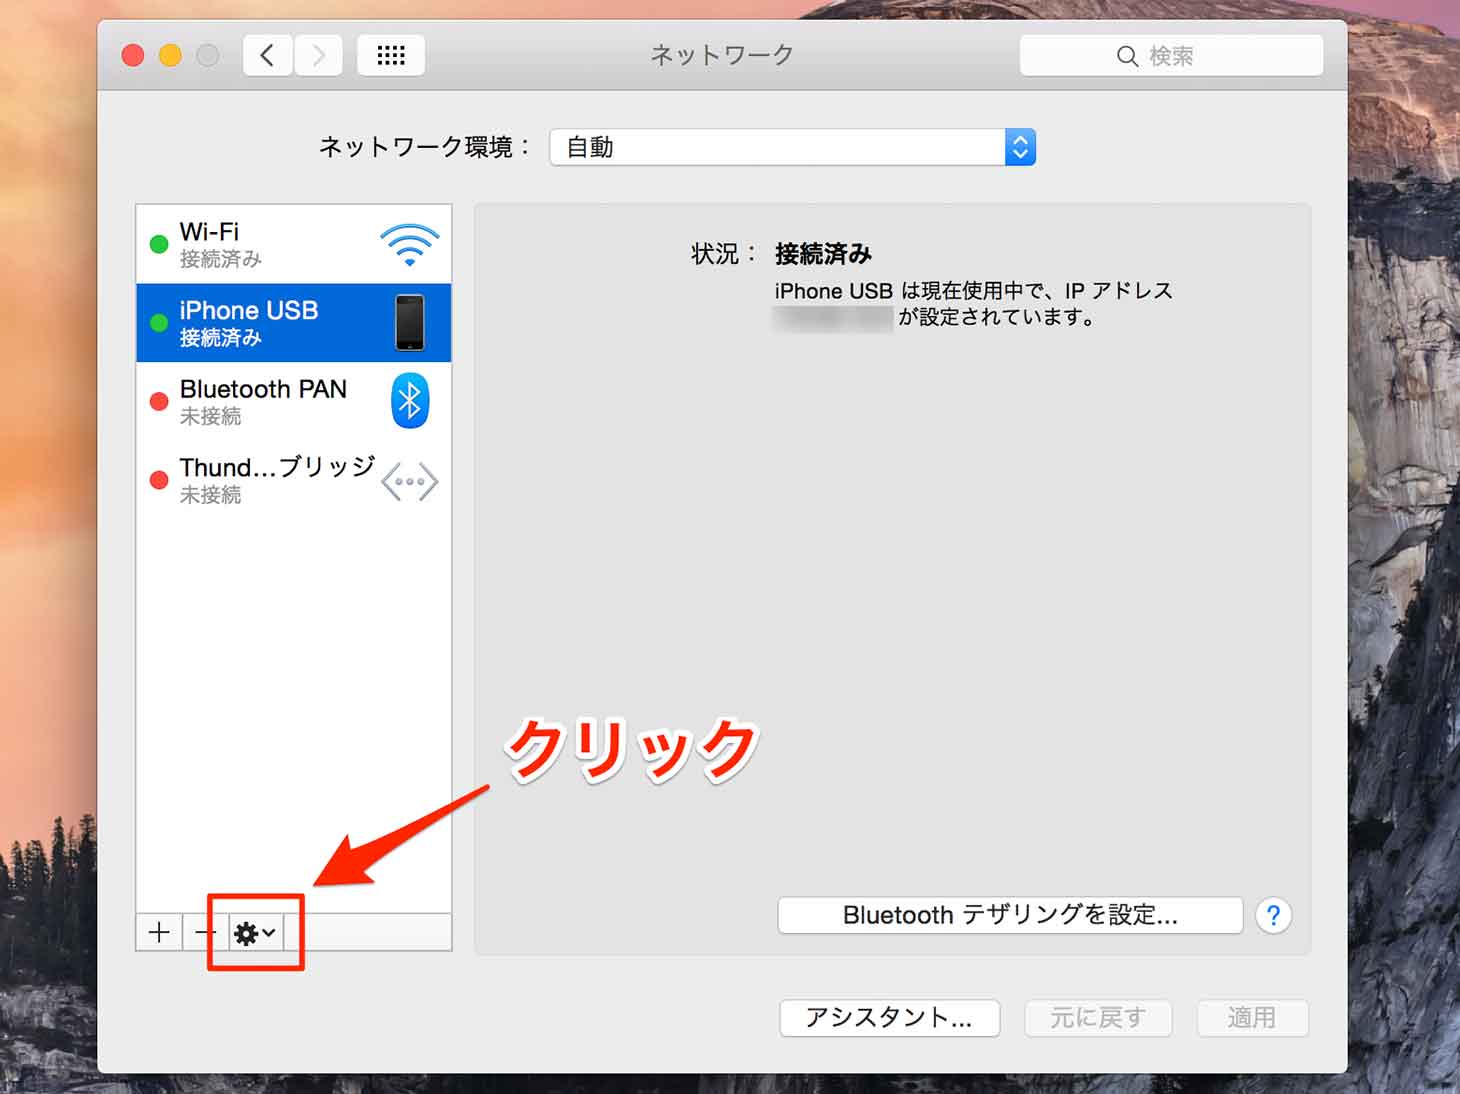1460x1094 pixels.
Task: Click the Bluetooth logo icon
Action: point(410,401)
